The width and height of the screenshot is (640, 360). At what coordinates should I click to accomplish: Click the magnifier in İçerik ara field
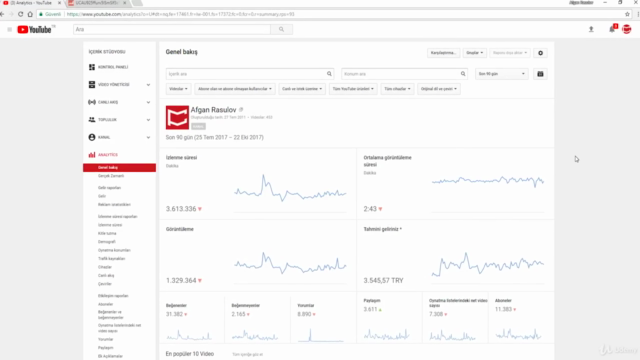tap(329, 74)
